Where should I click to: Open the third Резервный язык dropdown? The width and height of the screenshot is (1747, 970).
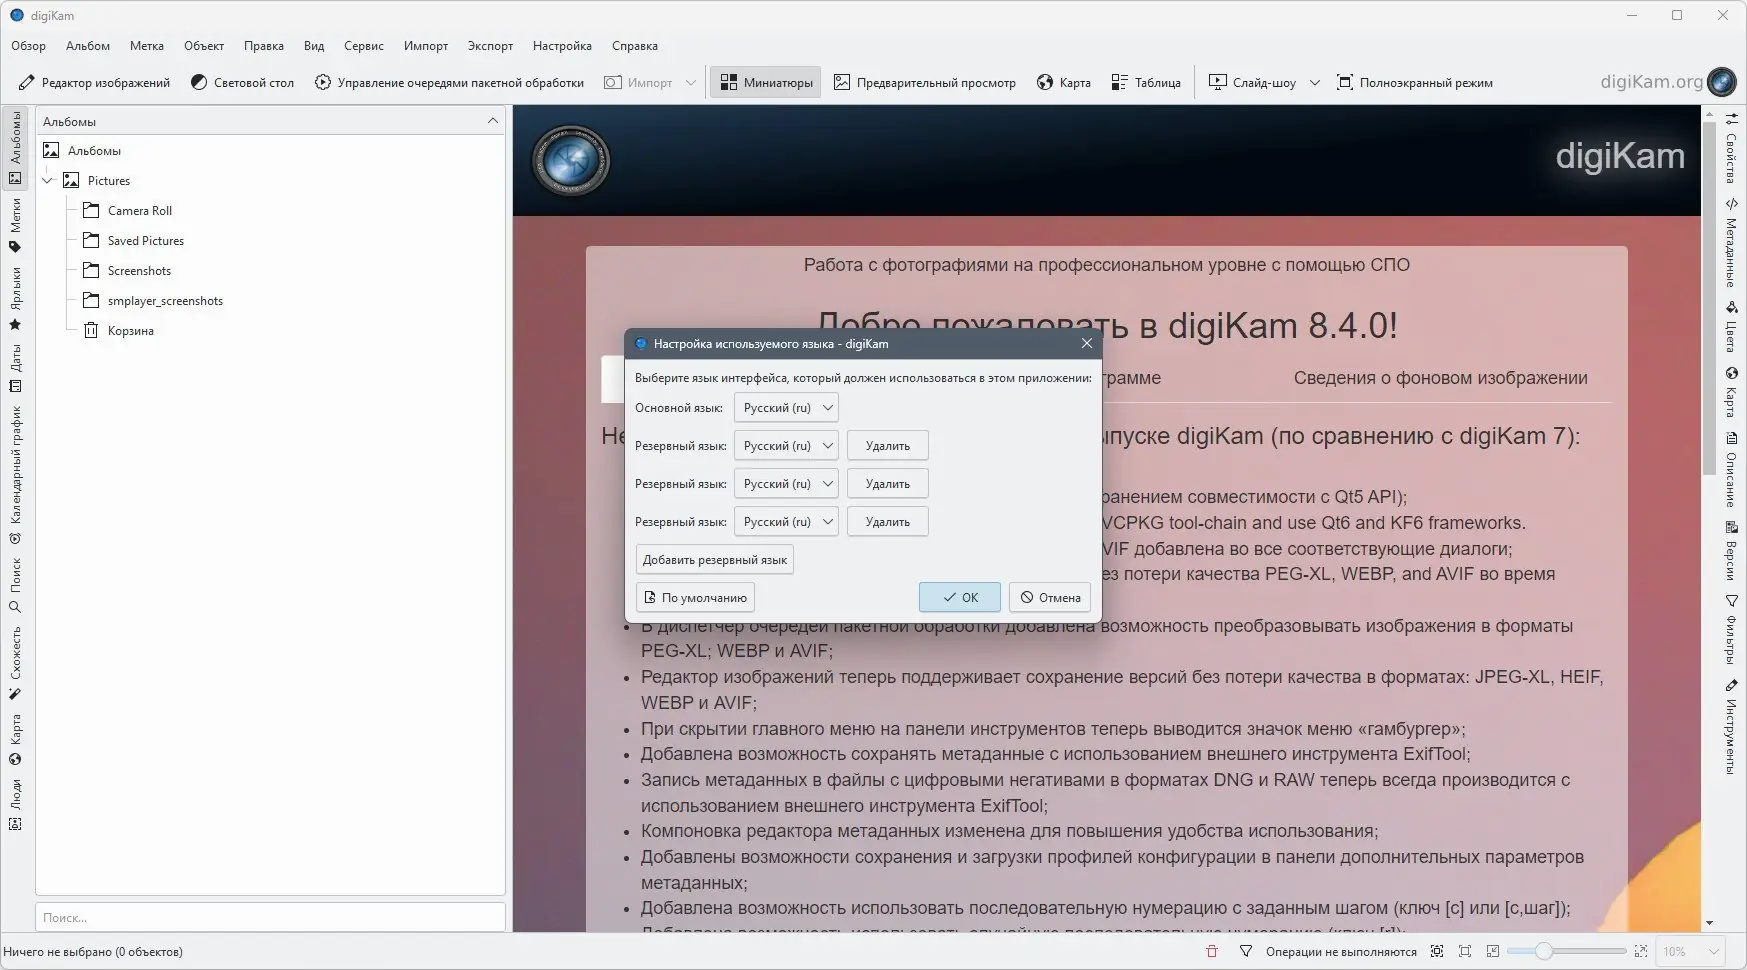786,522
